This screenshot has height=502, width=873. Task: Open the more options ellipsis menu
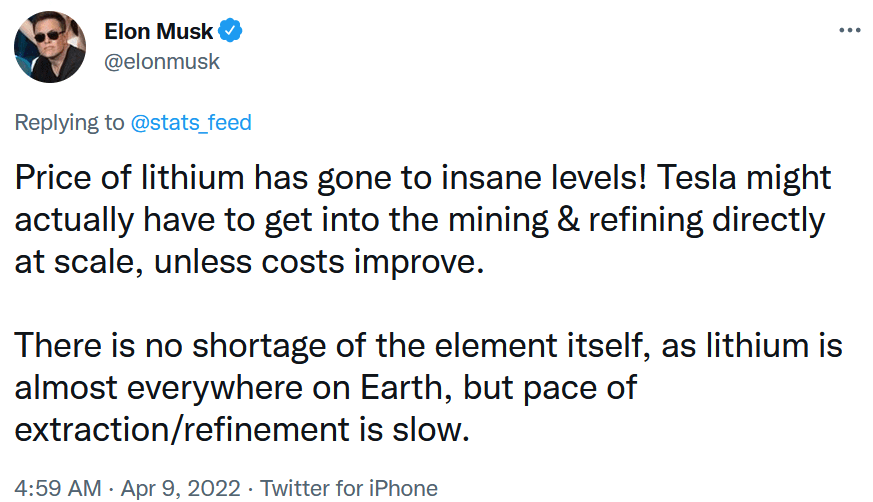click(x=850, y=30)
